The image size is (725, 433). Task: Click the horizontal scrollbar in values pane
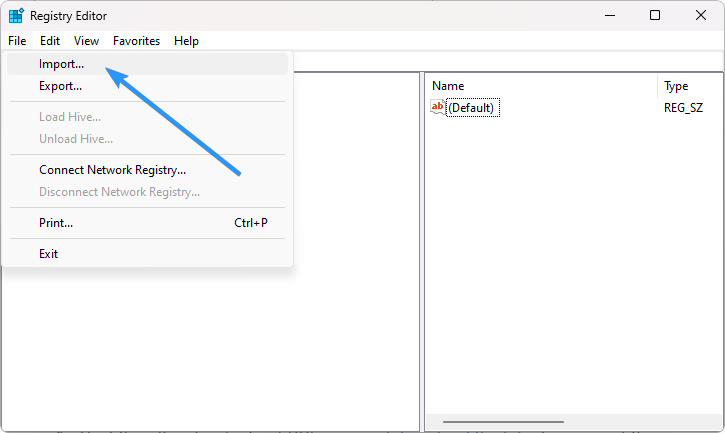coord(503,422)
